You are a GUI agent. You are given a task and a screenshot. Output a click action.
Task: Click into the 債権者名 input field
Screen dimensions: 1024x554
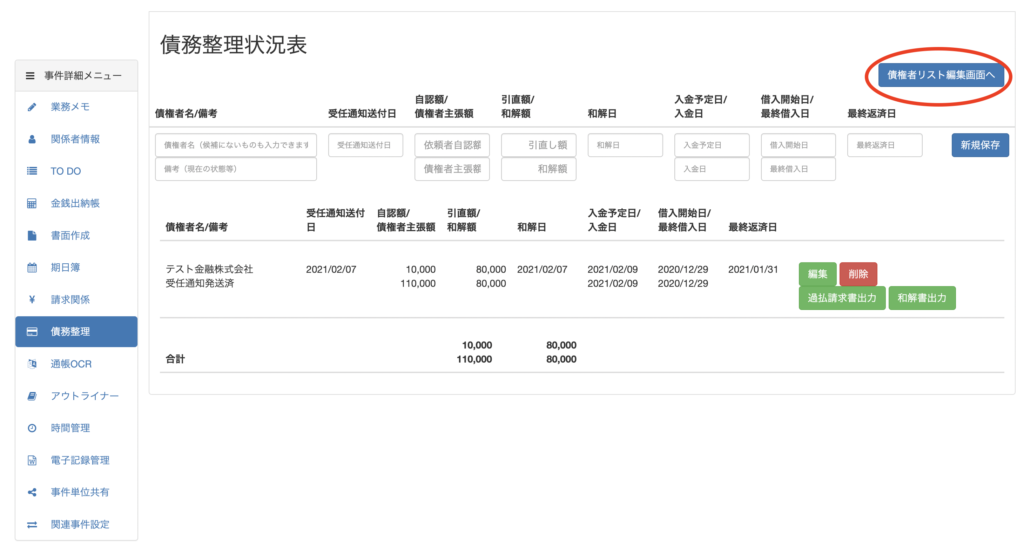point(236,145)
